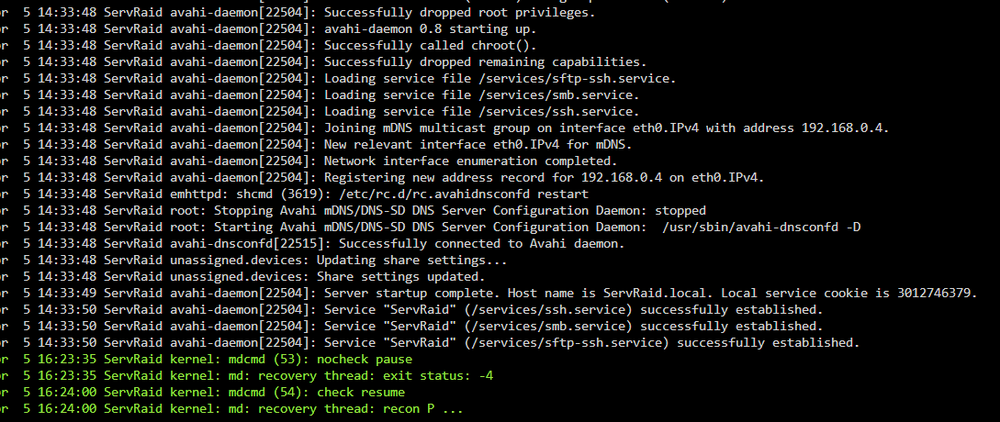Click the green 'exit status: -4' line
Image resolution: width=1000 pixels, height=422 pixels.
247,375
